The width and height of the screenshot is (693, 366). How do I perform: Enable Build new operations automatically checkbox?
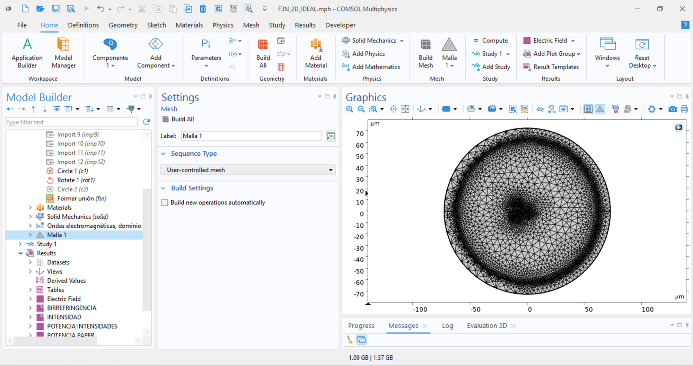(164, 202)
